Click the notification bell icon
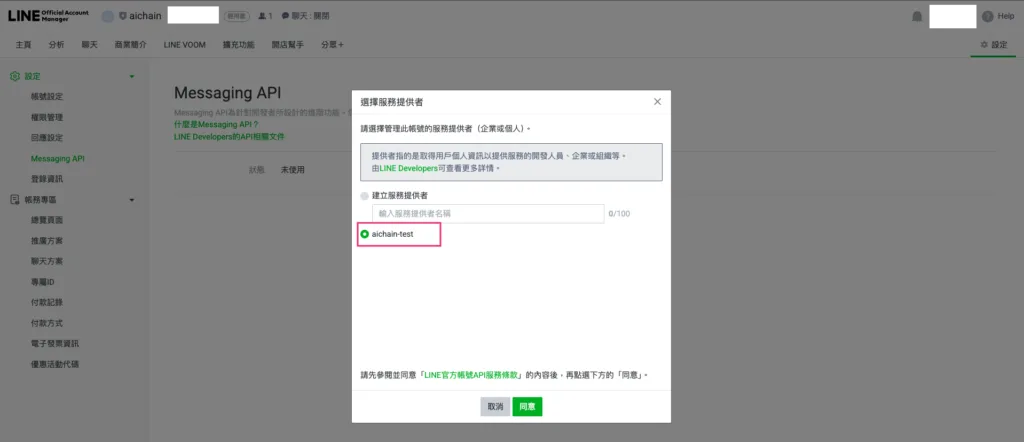The width and height of the screenshot is (1024, 442). (x=918, y=16)
